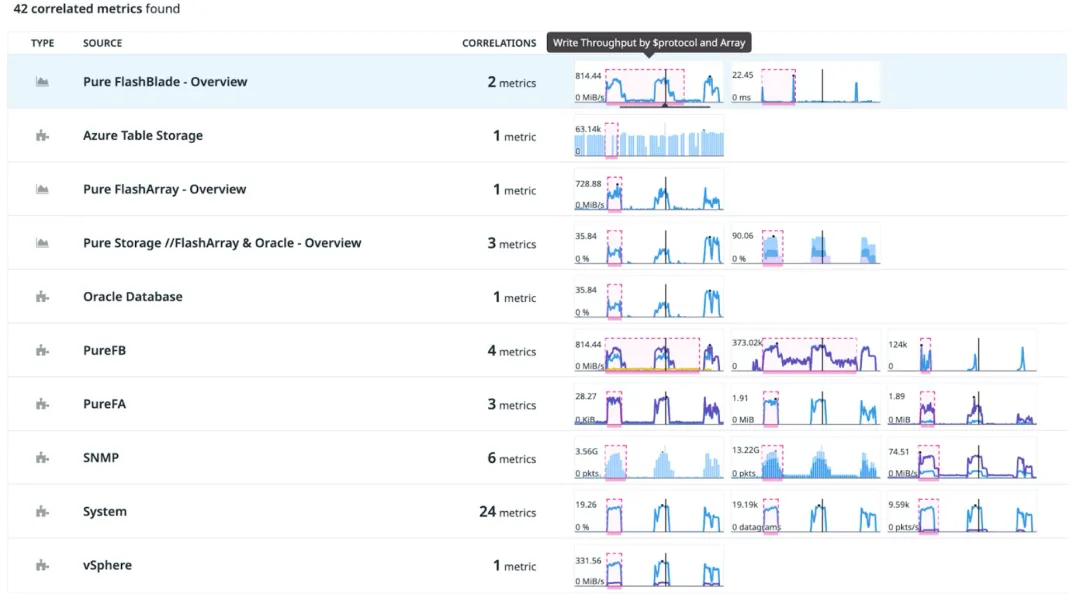Open the 373.02k chart in PureFB row
1080x605 pixels.
point(805,352)
